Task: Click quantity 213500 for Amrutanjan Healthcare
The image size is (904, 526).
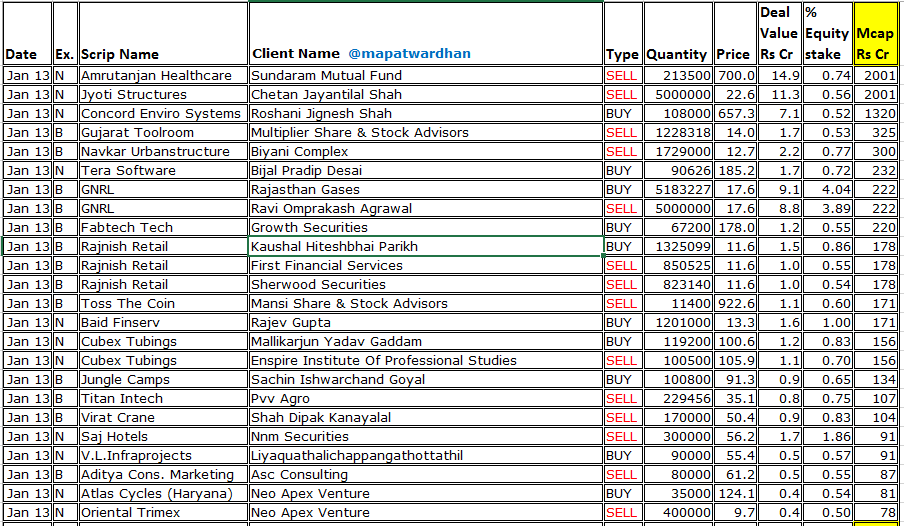Action: coord(678,76)
